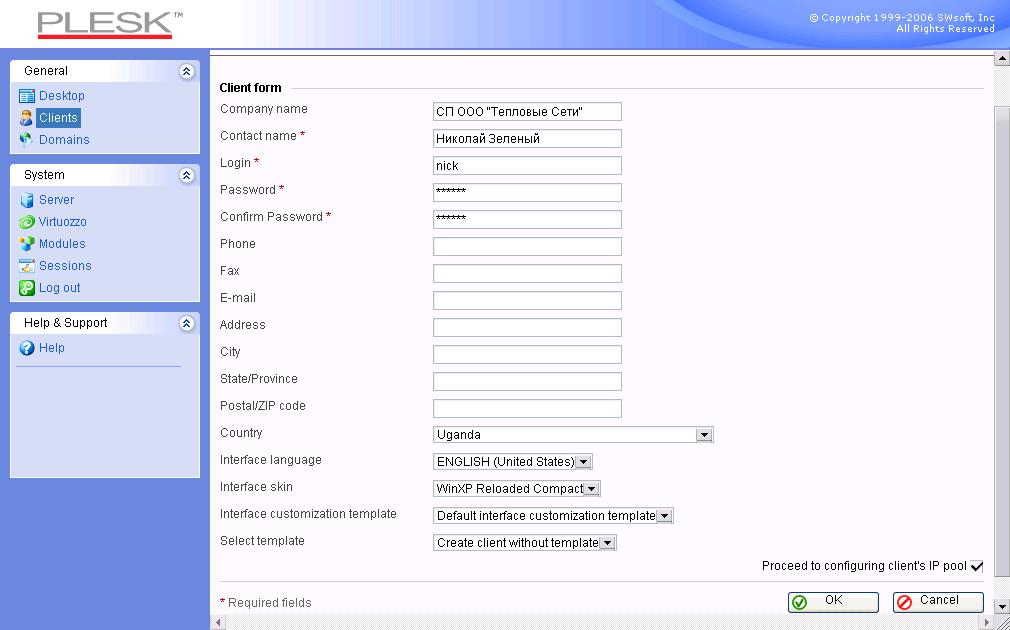Click the Modules icon

click(27, 244)
